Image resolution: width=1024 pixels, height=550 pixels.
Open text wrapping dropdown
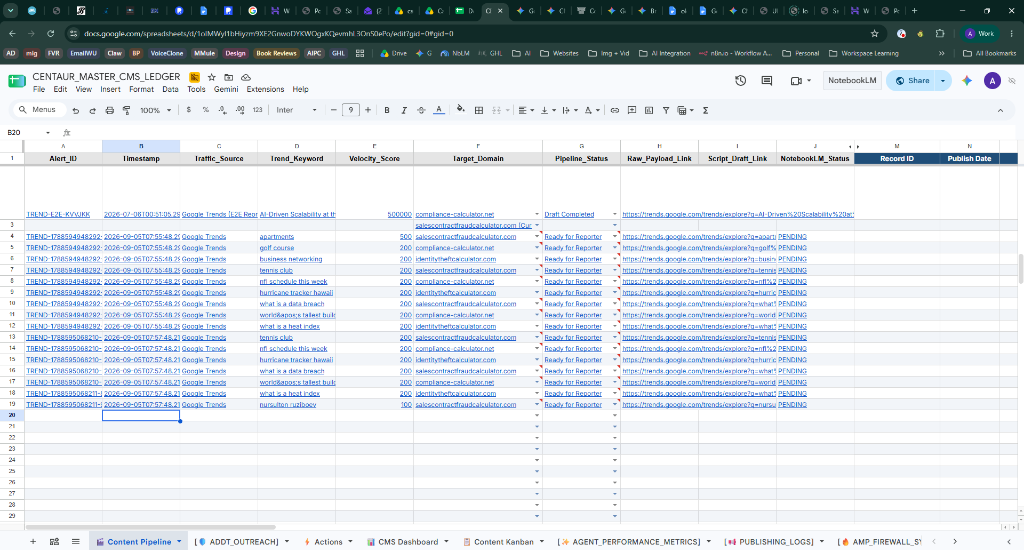tap(569, 110)
